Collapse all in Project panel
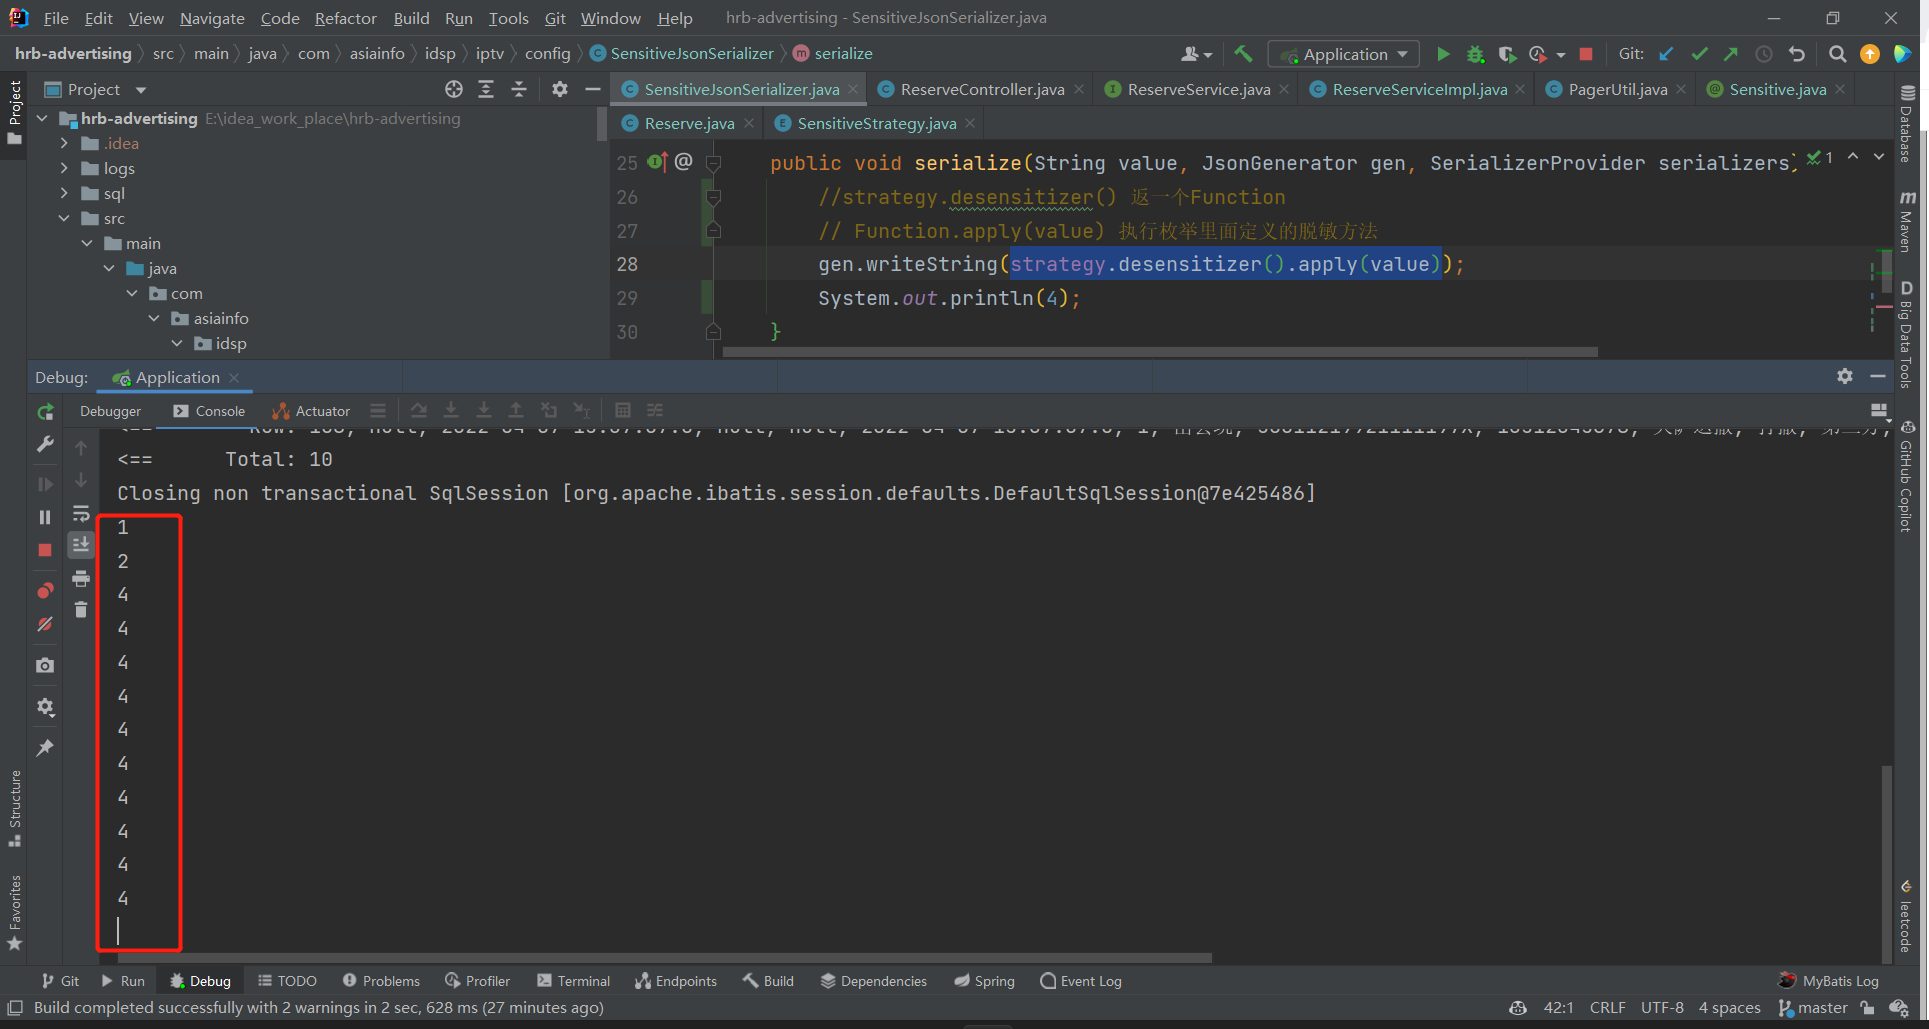1929x1029 pixels. [x=519, y=89]
